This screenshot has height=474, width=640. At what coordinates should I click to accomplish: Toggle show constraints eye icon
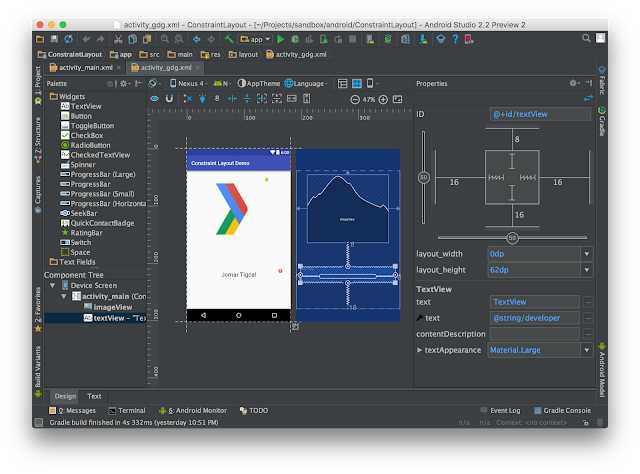[x=155, y=99]
